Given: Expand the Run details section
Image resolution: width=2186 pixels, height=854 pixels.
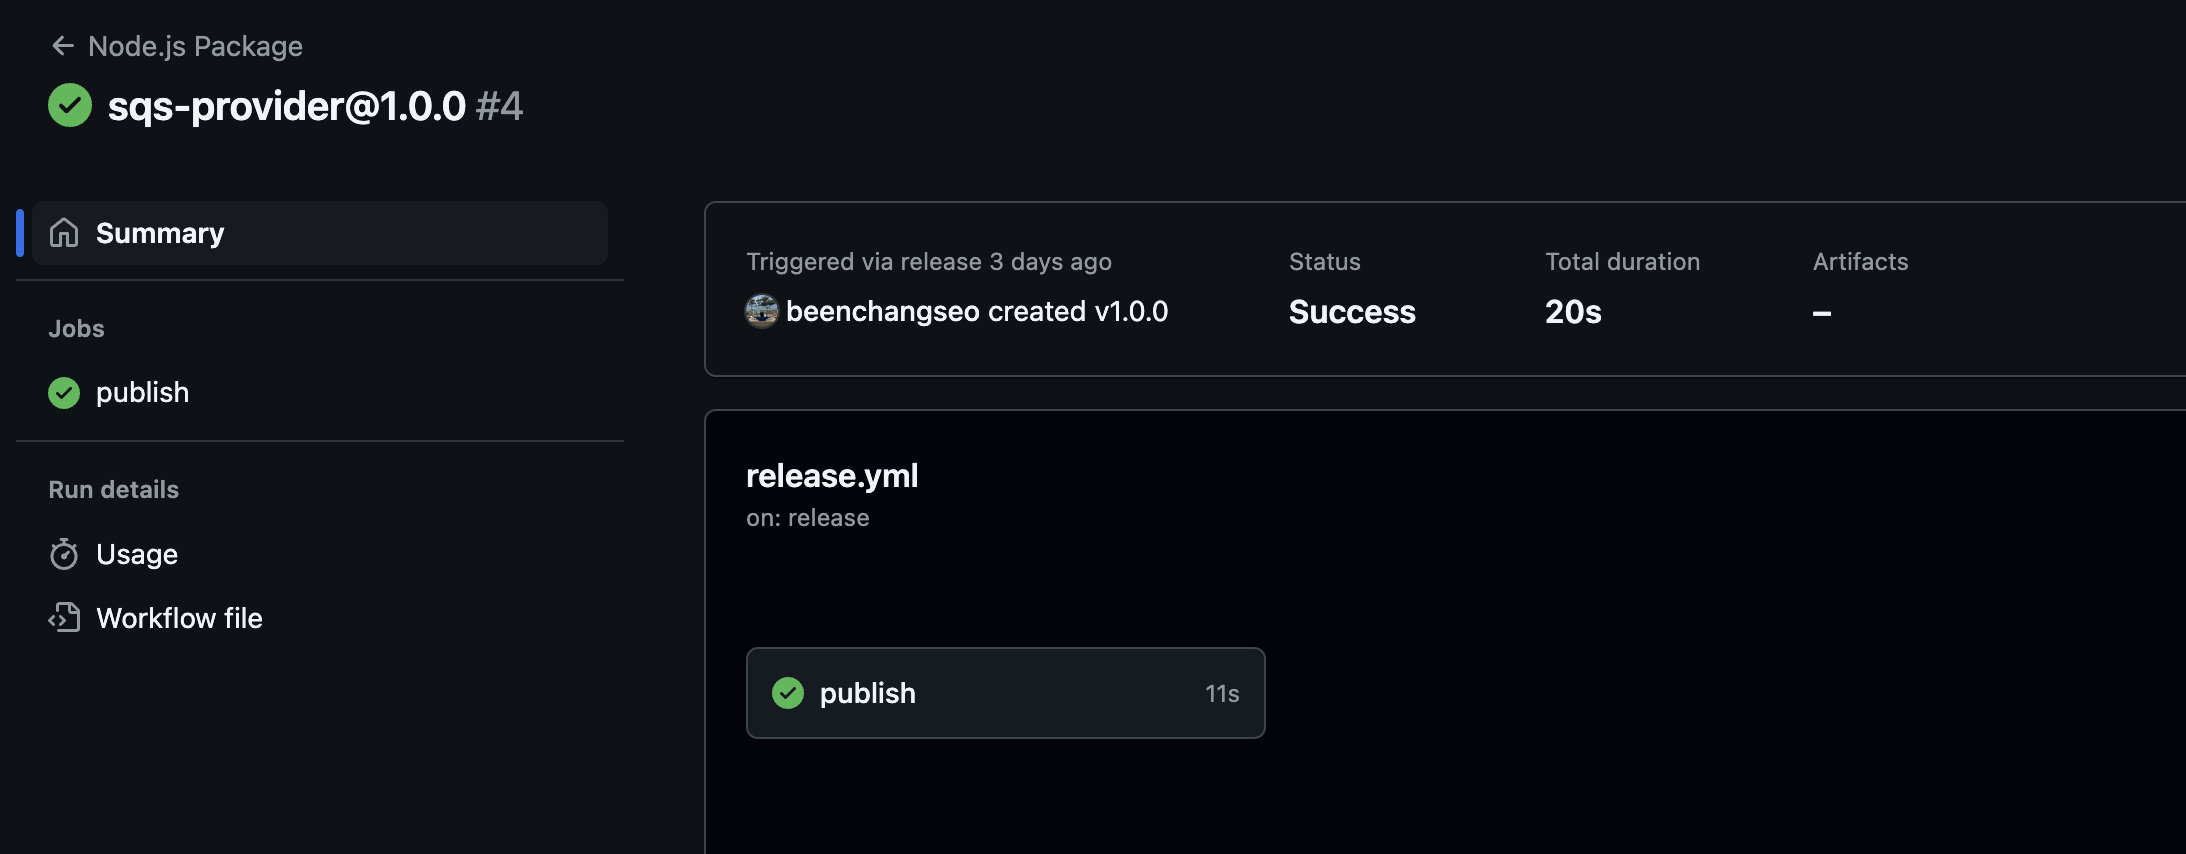Looking at the screenshot, I should (113, 489).
